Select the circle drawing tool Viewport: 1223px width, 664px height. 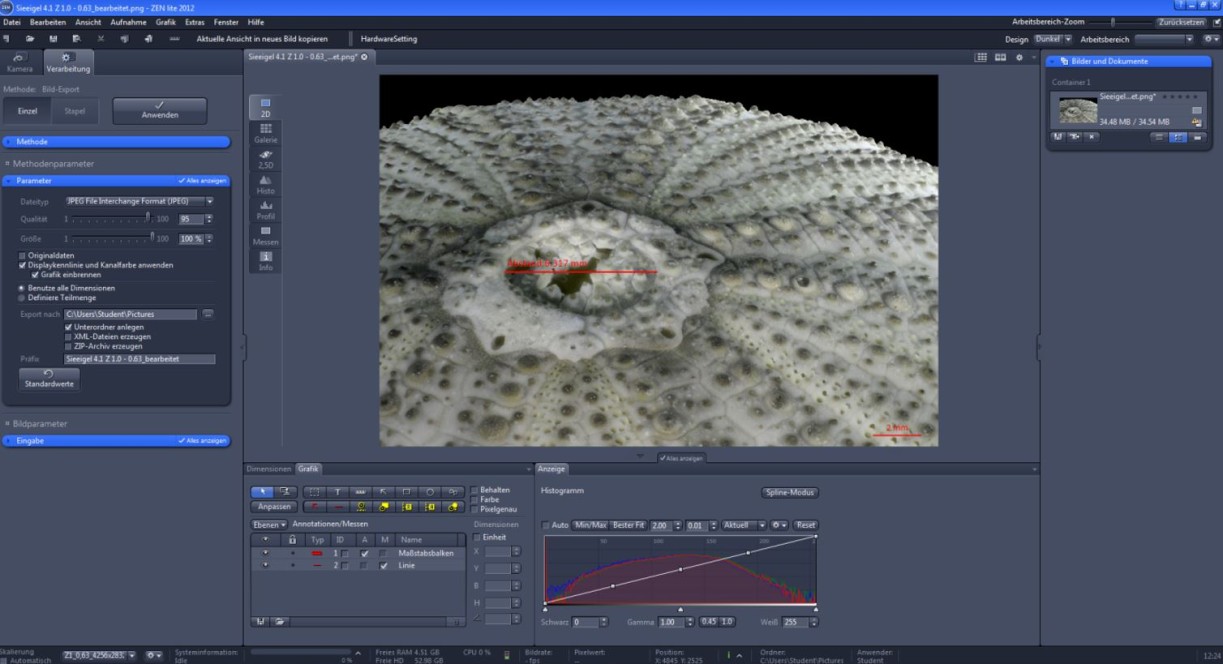[430, 492]
